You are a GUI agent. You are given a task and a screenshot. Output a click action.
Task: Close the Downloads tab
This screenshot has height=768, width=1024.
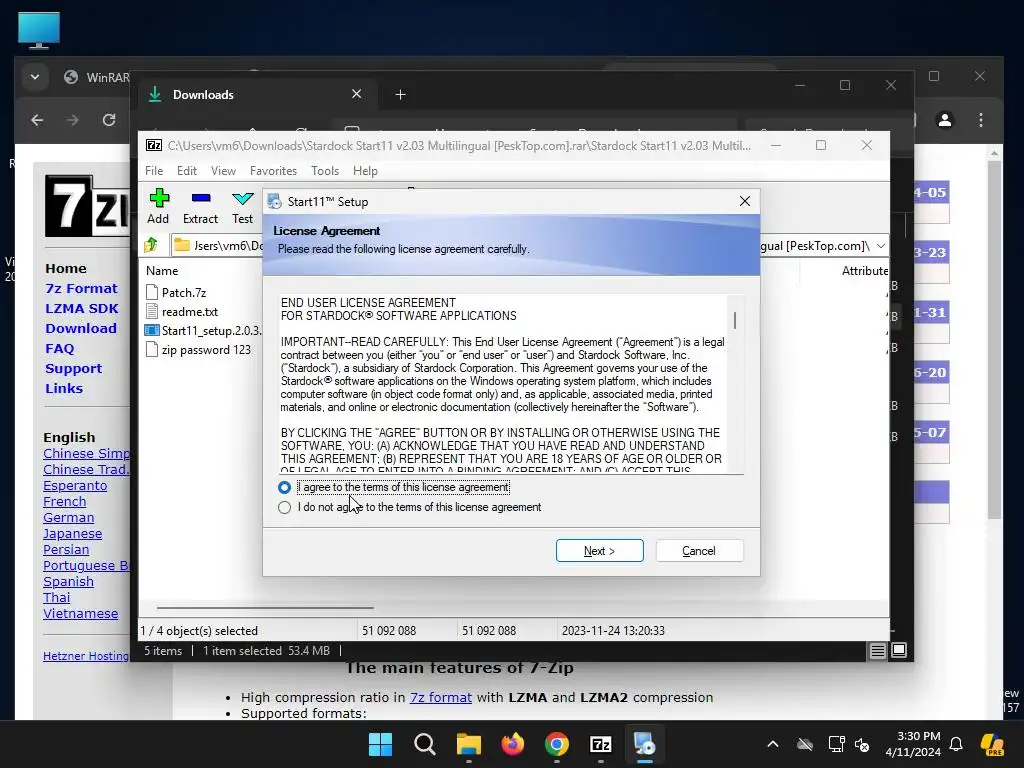357,94
